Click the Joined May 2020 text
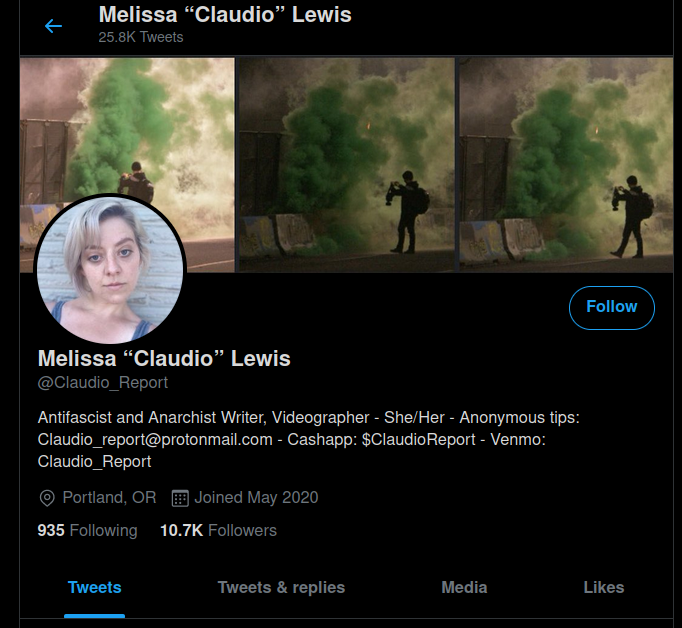Viewport: 682px width, 628px height. tap(256, 498)
